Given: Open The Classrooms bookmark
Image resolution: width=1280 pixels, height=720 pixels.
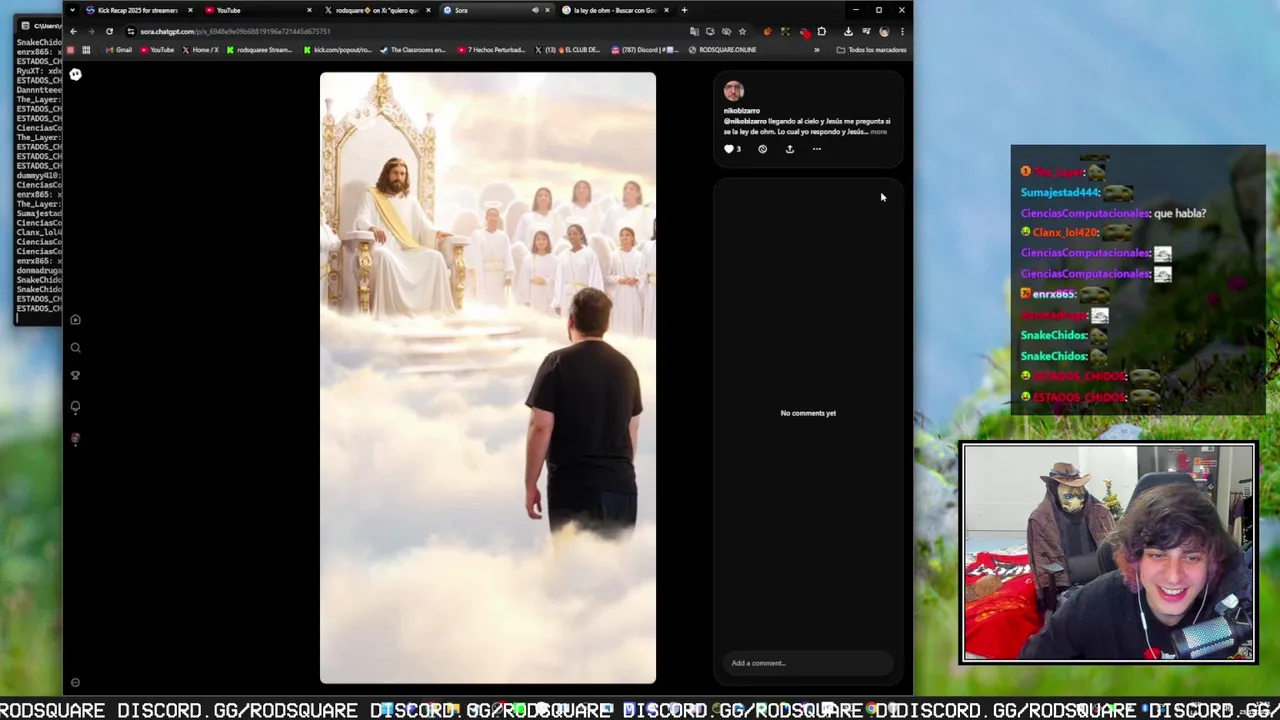Looking at the screenshot, I should 413,50.
